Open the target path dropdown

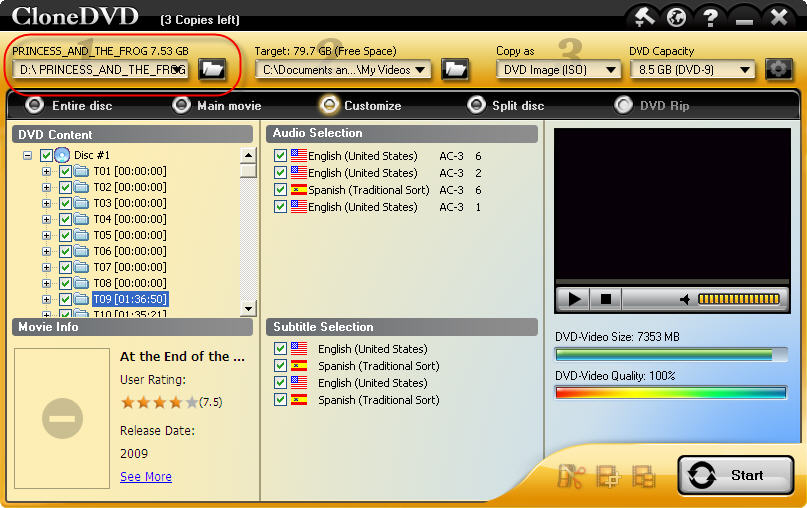(420, 69)
